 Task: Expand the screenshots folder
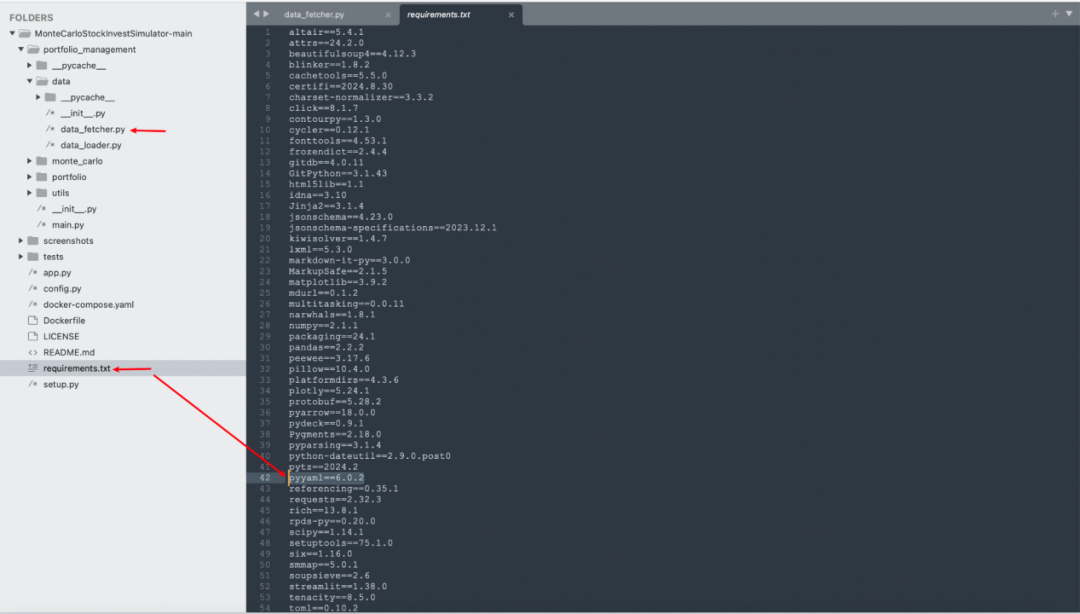(21, 241)
